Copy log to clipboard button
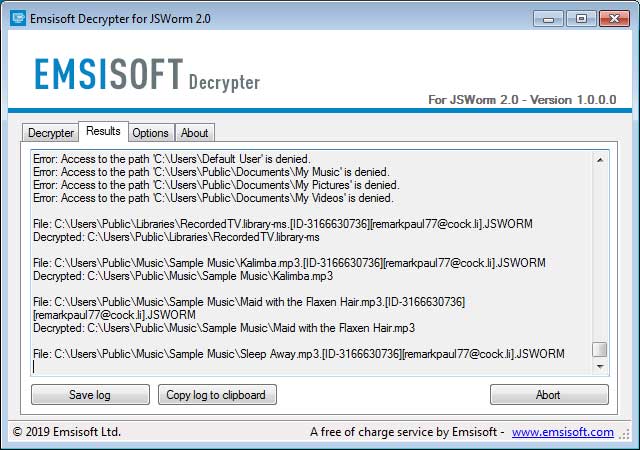The image size is (640, 450). tap(217, 395)
